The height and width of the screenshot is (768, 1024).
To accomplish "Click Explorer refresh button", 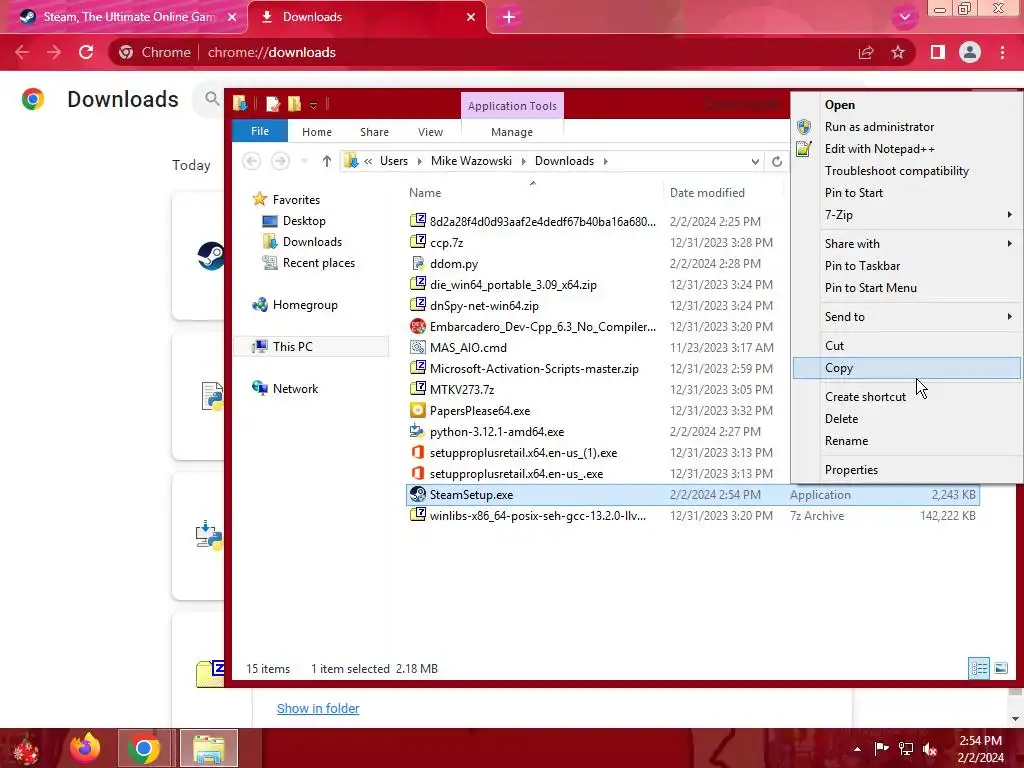I will coord(776,161).
